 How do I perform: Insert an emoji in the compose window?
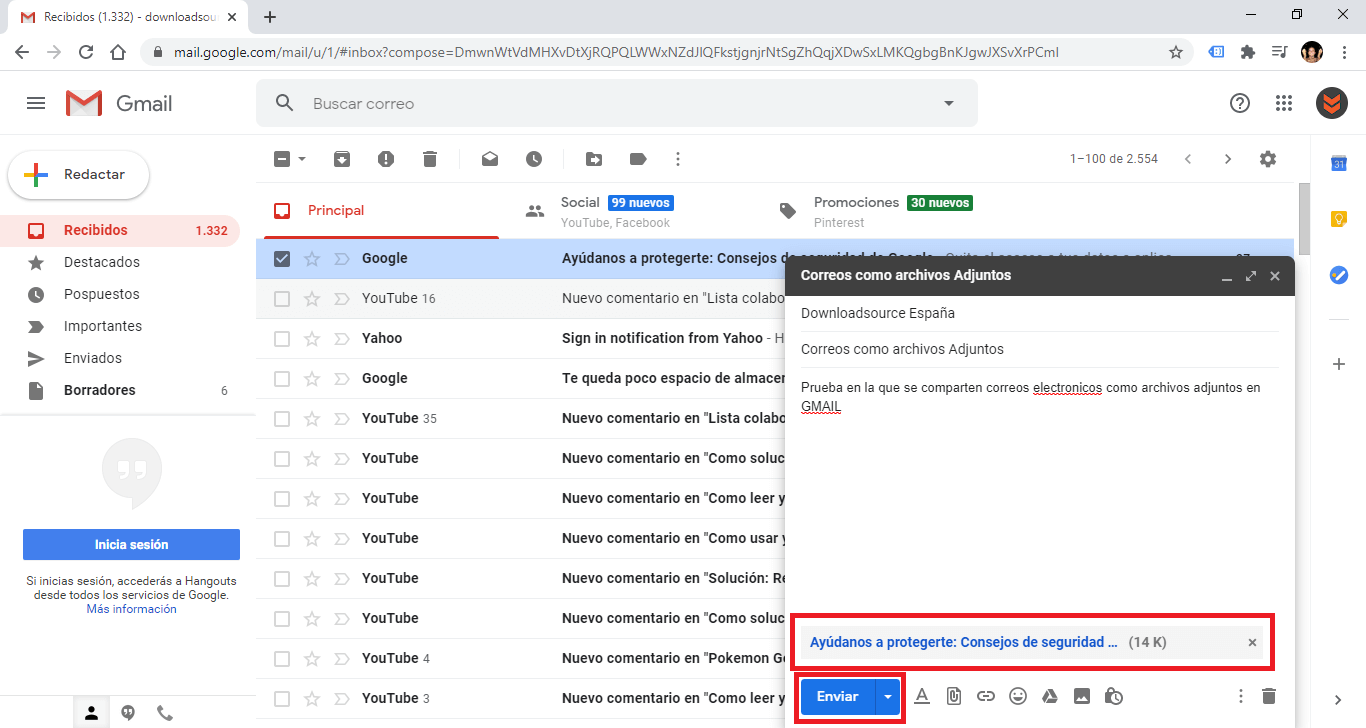[1018, 696]
